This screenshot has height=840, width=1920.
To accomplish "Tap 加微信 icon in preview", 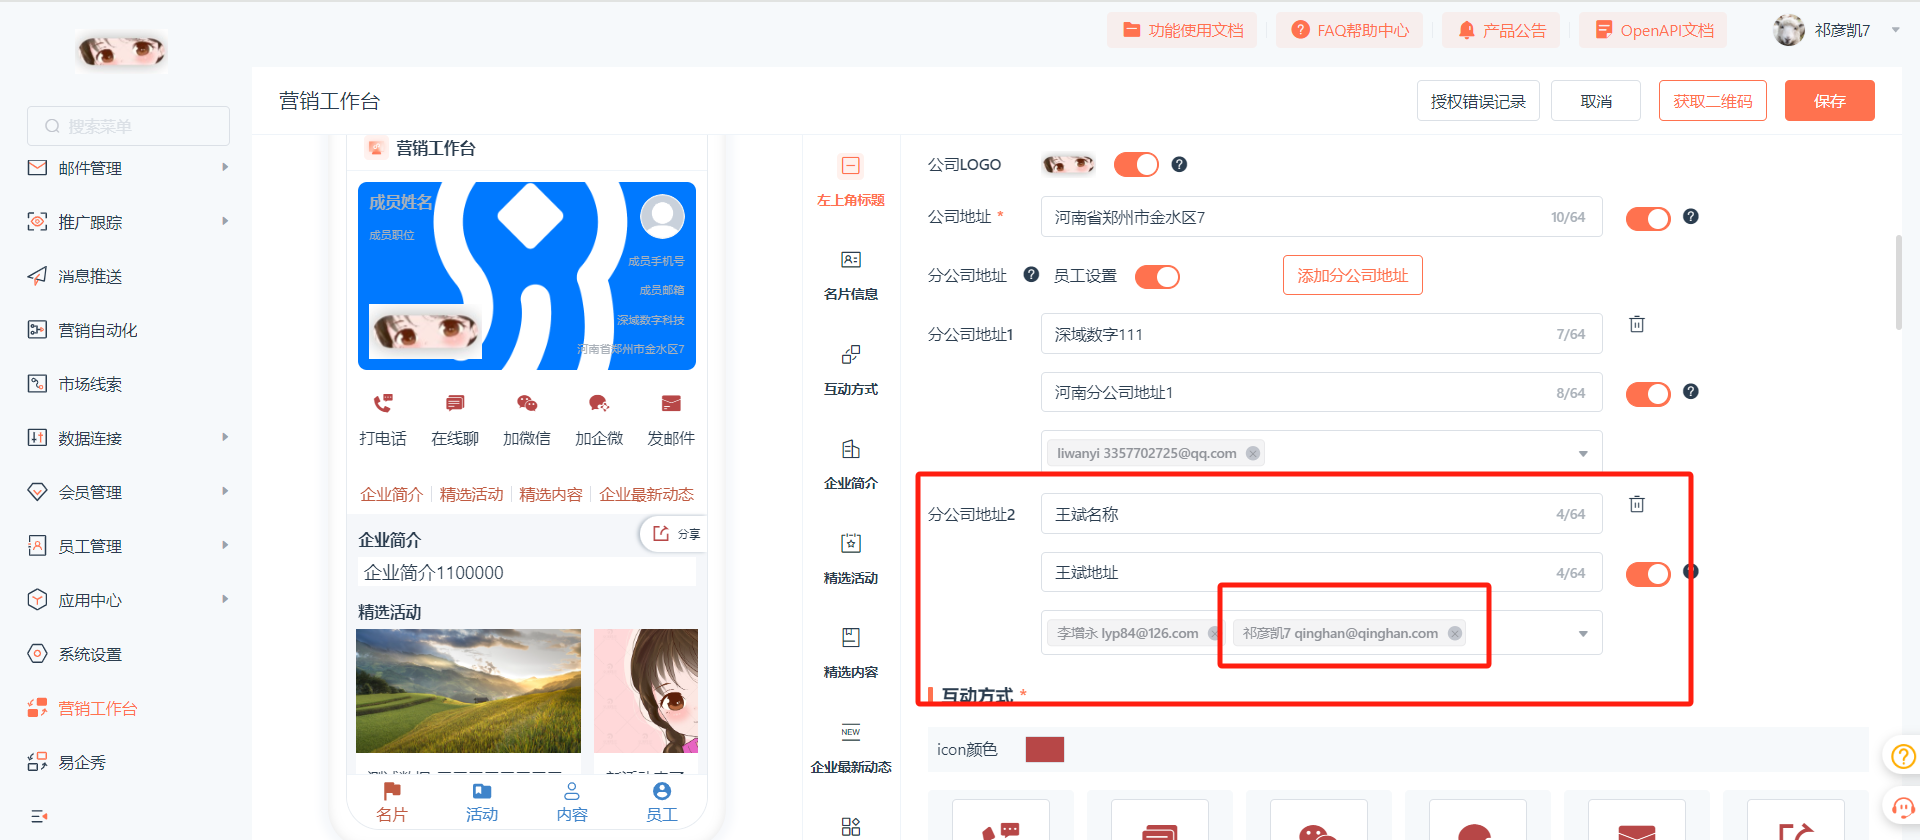I will pos(527,403).
